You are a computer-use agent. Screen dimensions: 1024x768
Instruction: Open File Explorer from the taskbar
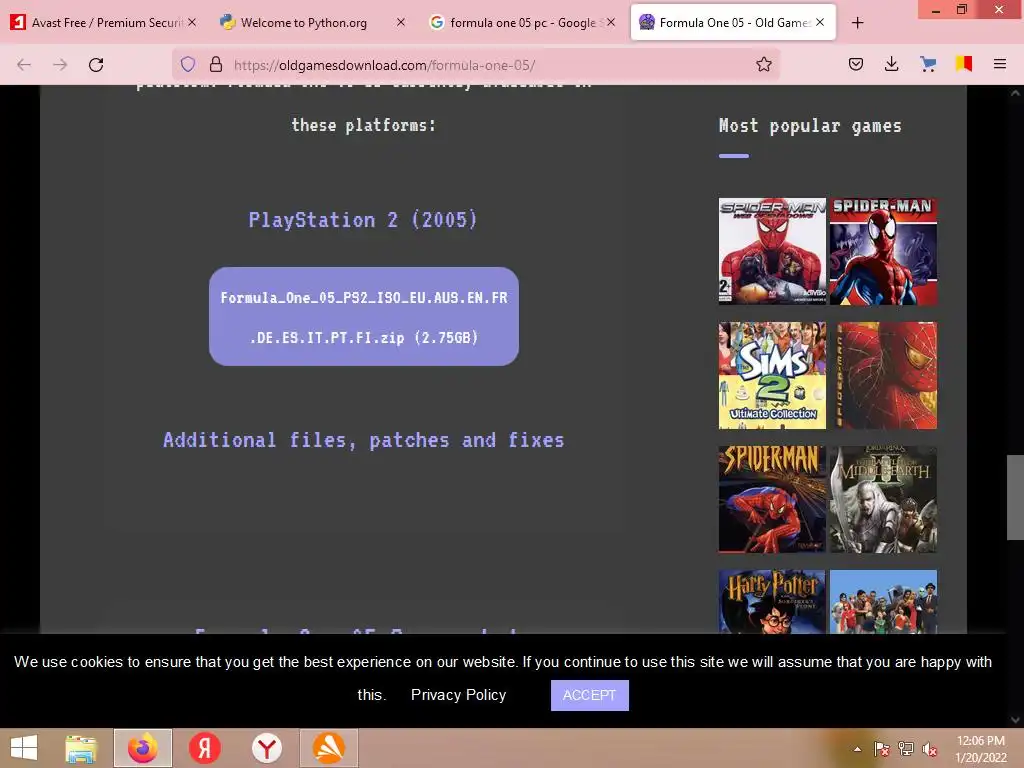pos(81,748)
